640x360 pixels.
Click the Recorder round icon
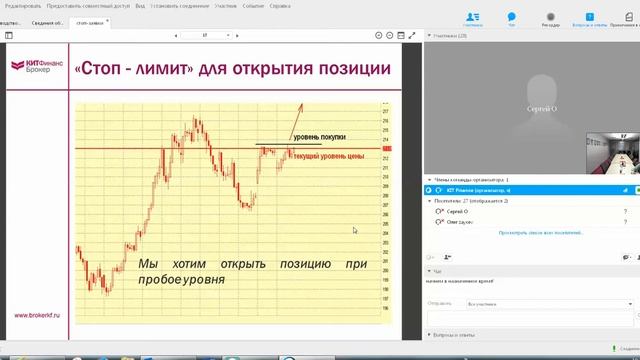(550, 17)
